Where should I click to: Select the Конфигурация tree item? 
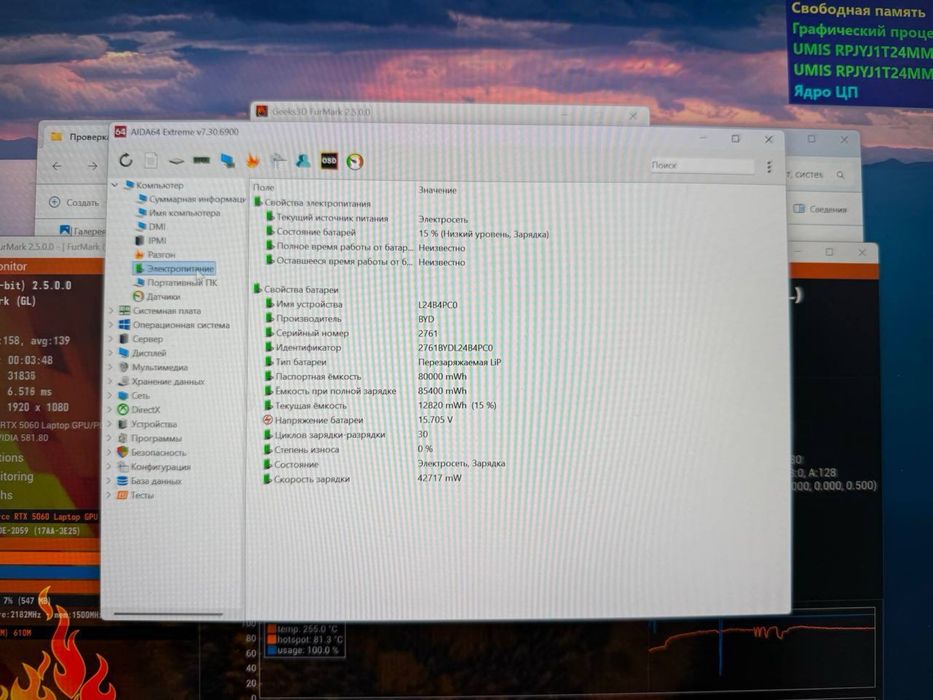click(152, 467)
